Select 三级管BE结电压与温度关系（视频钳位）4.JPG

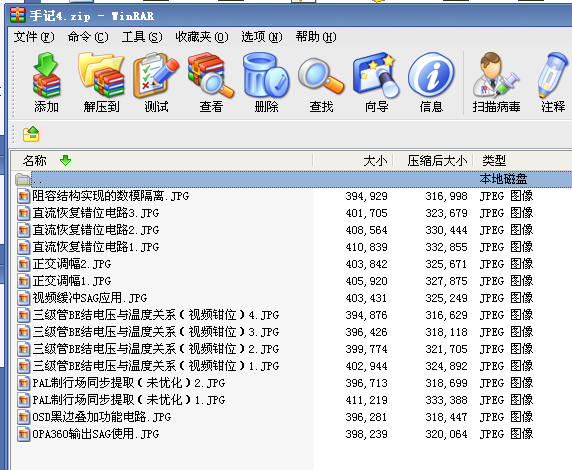156,315
